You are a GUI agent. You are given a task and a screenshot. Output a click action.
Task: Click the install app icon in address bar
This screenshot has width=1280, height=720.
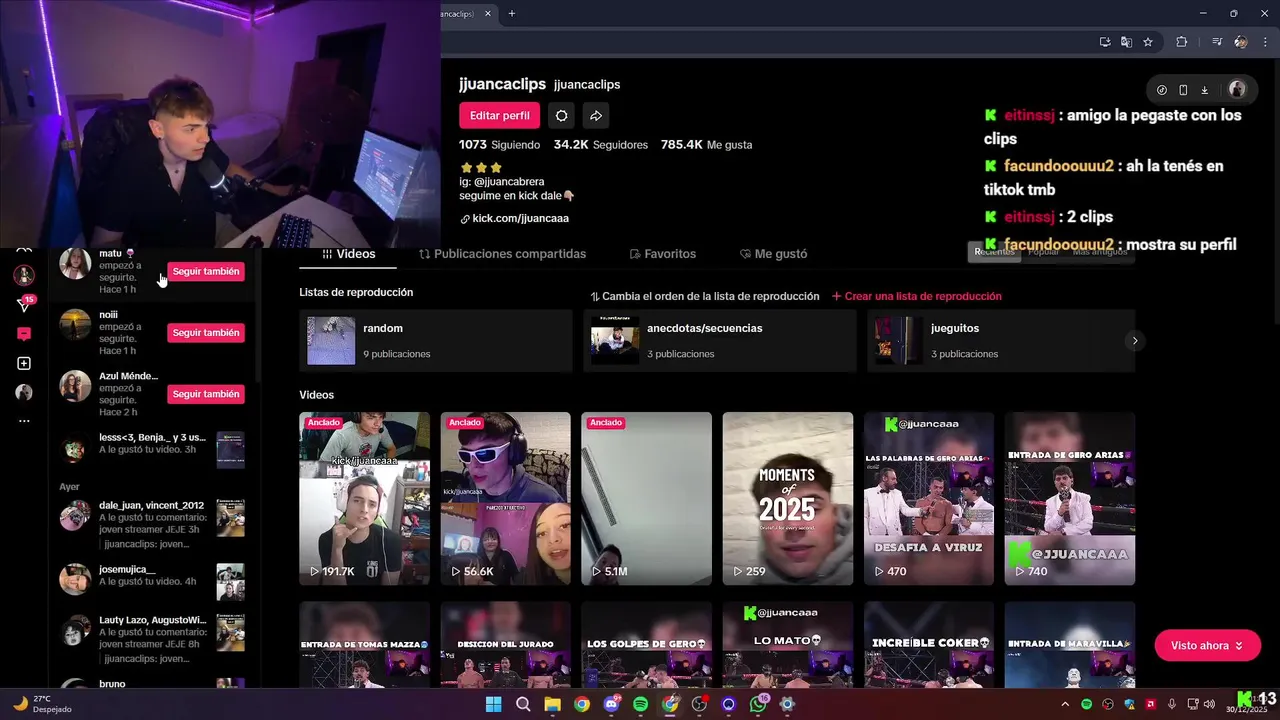pos(1104,42)
